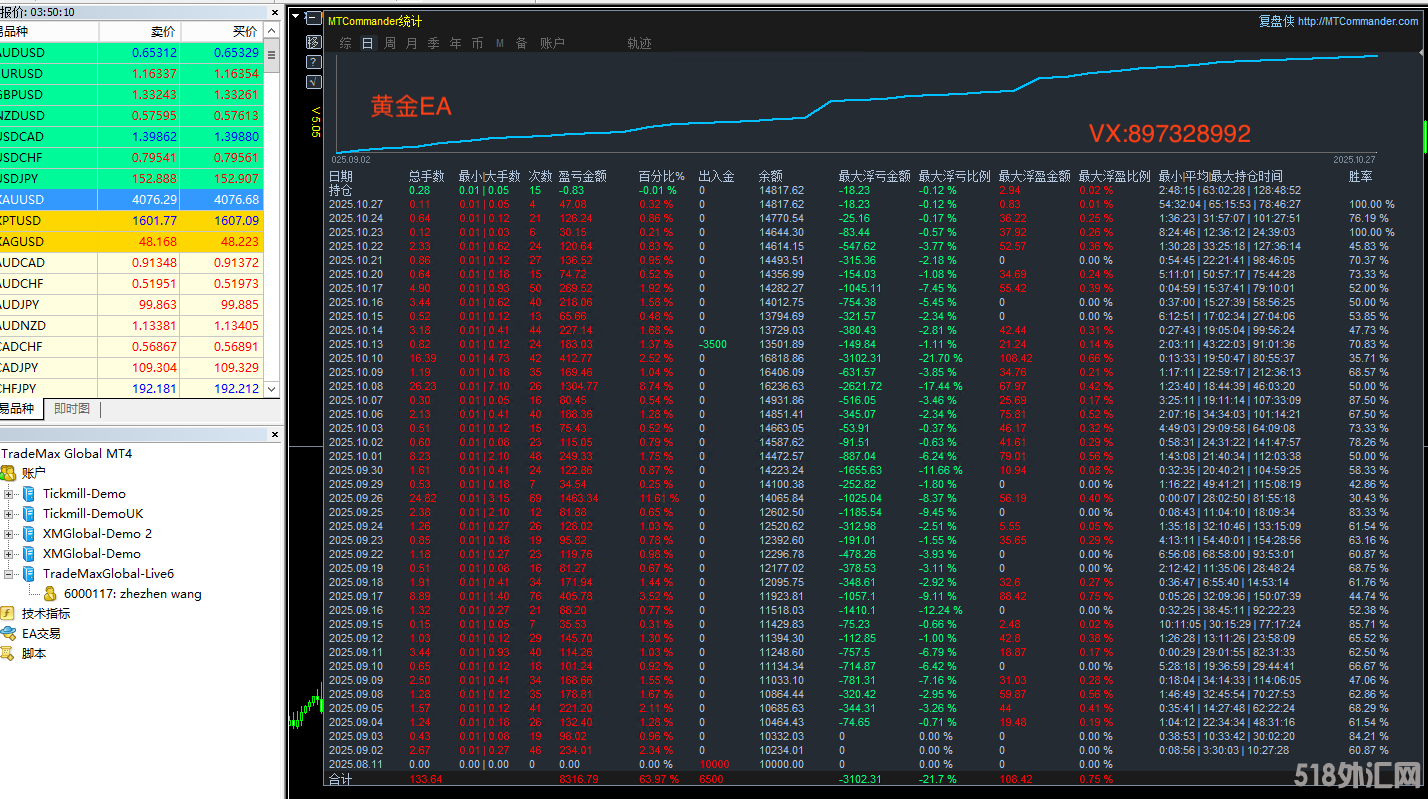Click the 脚本 scripts icon
Image resolution: width=1428 pixels, height=799 pixels.
(8, 653)
